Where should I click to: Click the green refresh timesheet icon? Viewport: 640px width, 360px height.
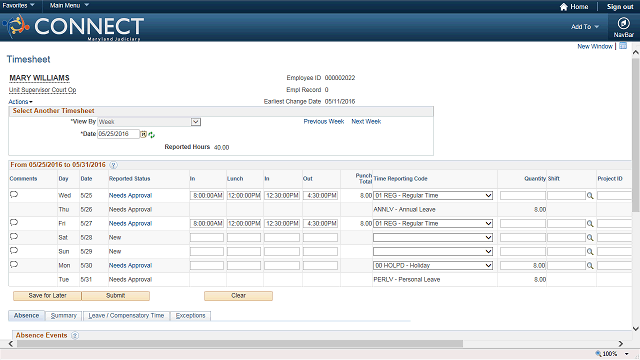point(151,135)
